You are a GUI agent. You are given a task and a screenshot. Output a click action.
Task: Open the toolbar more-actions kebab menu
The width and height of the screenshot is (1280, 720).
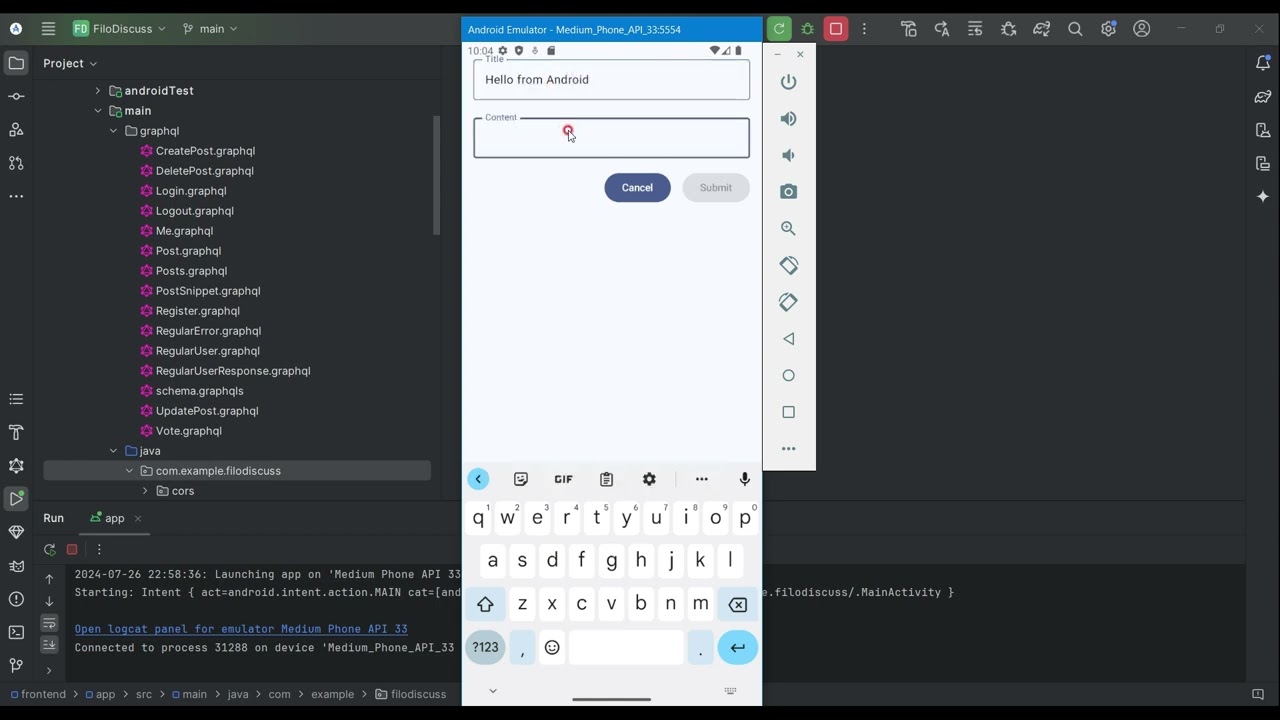(x=865, y=29)
